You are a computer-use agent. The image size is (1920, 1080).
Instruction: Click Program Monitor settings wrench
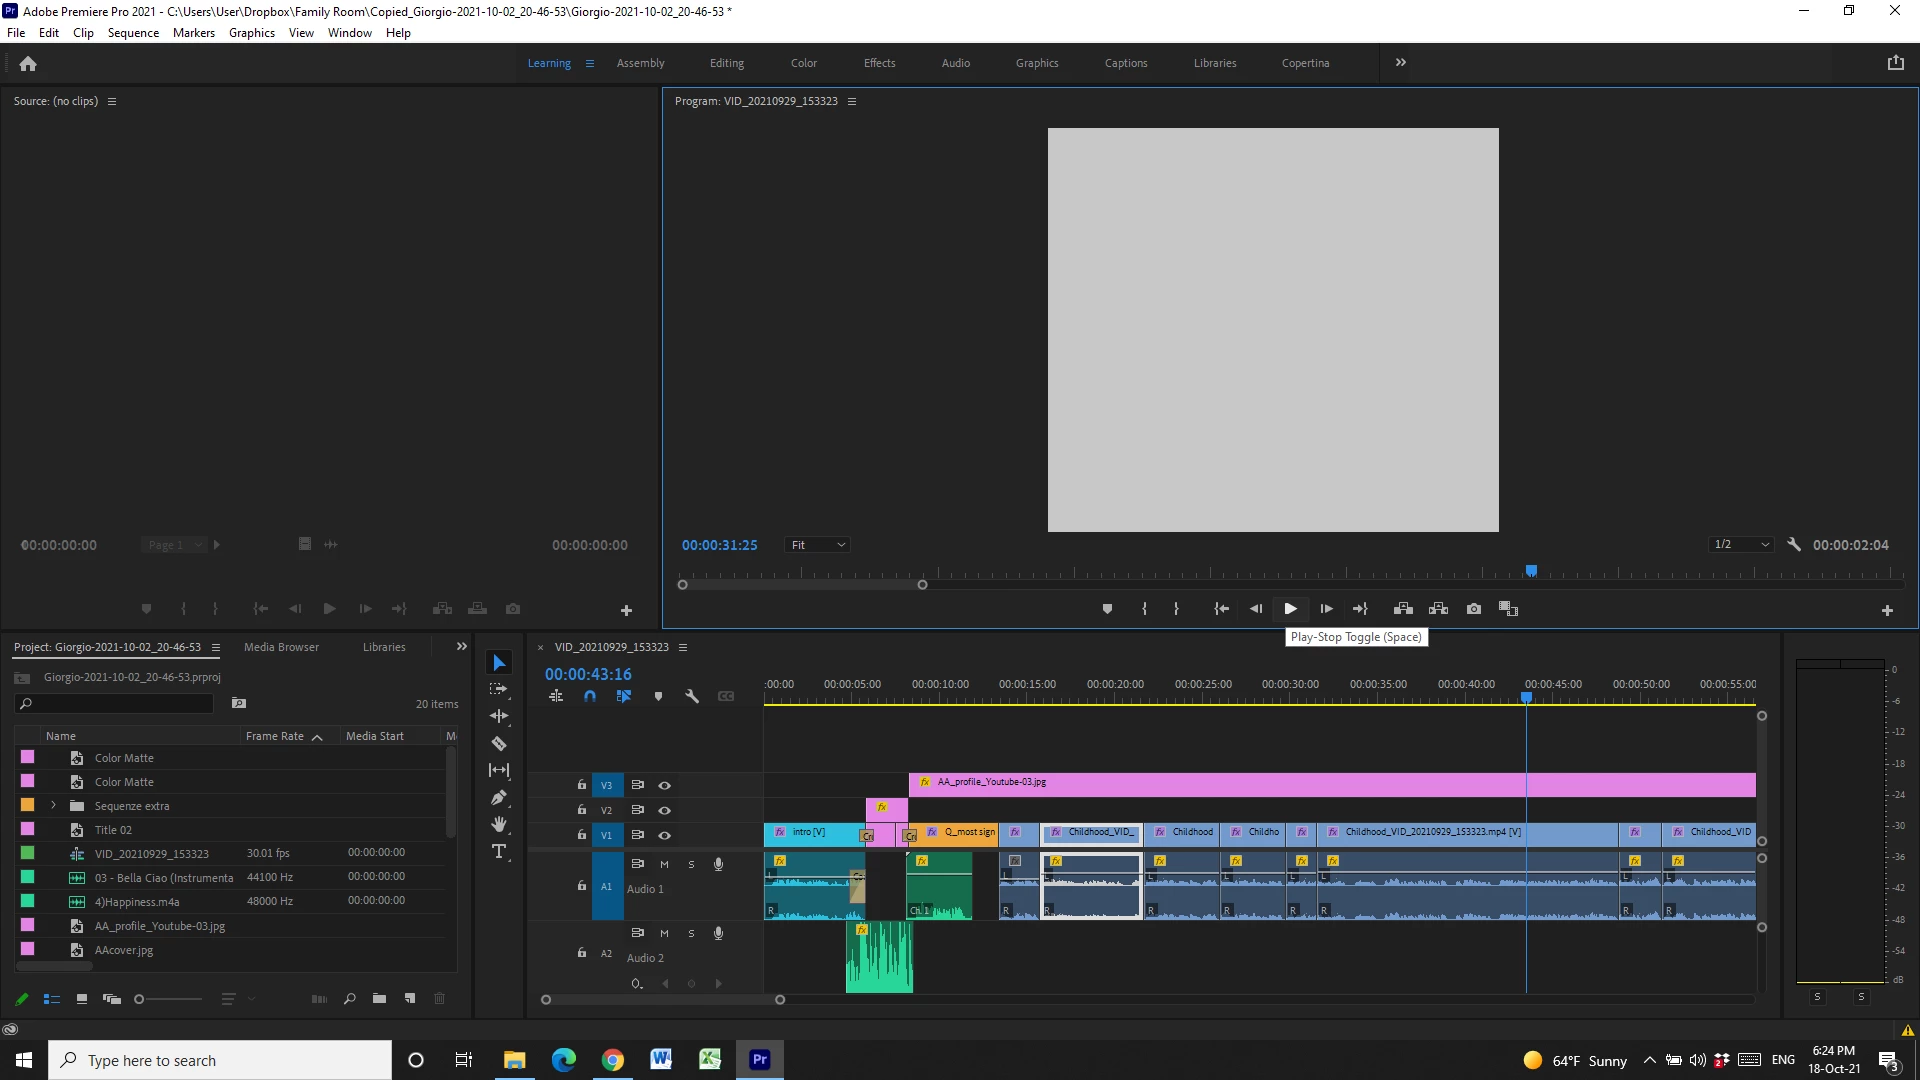[x=1794, y=545]
